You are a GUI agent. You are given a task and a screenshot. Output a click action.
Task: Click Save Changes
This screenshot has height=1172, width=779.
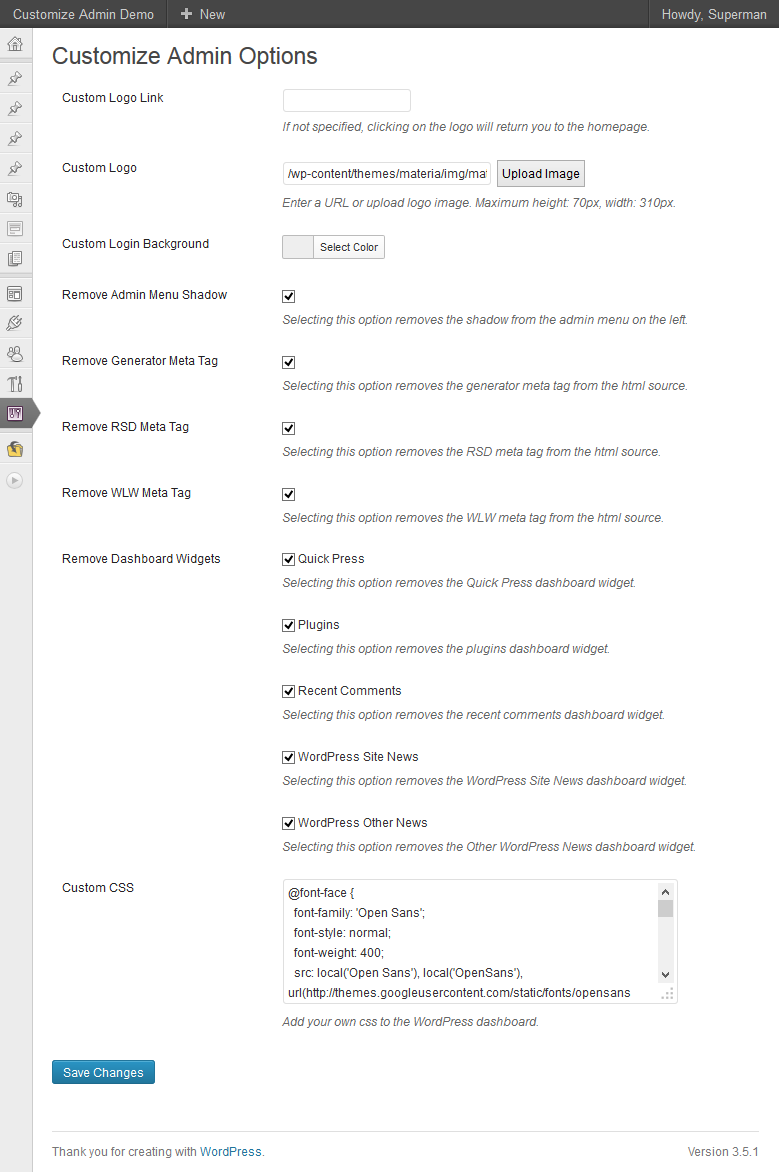pyautogui.click(x=103, y=1072)
